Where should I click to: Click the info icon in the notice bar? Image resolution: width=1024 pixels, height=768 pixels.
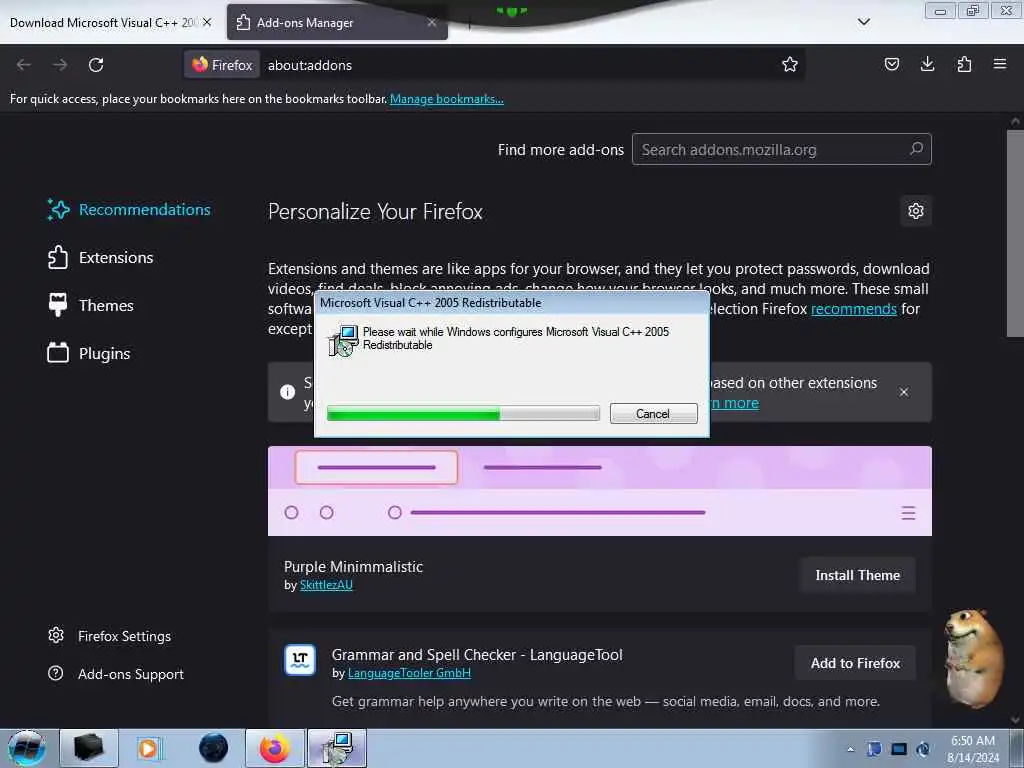pyautogui.click(x=287, y=392)
